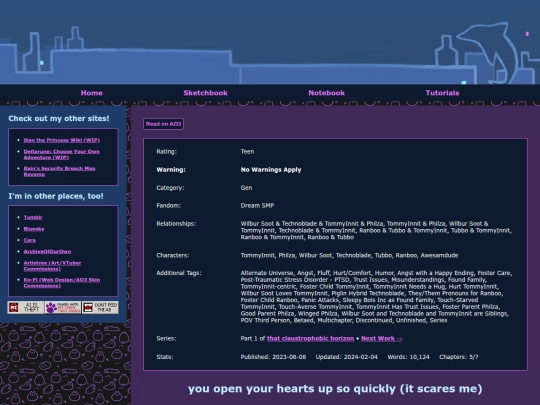This screenshot has height=405, width=540.
Task: Go to the Next Work link
Action: tap(381, 339)
